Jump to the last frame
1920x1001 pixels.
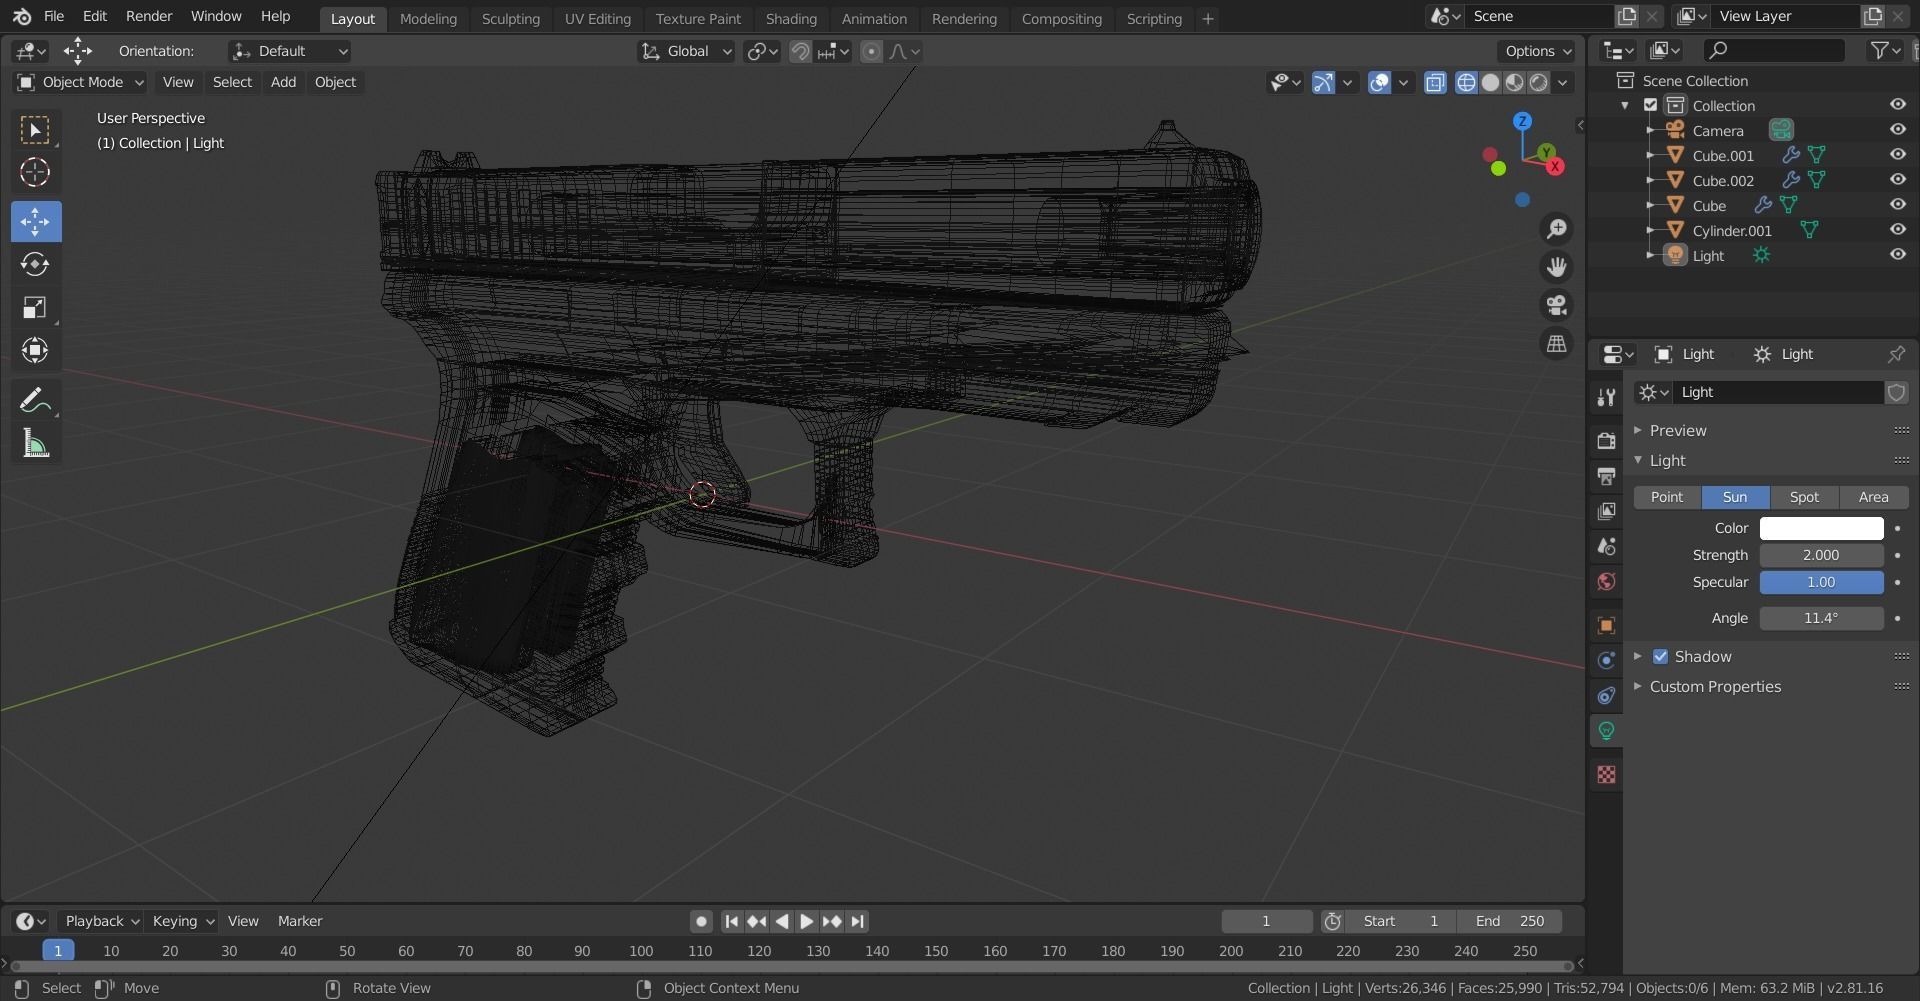pyautogui.click(x=857, y=921)
